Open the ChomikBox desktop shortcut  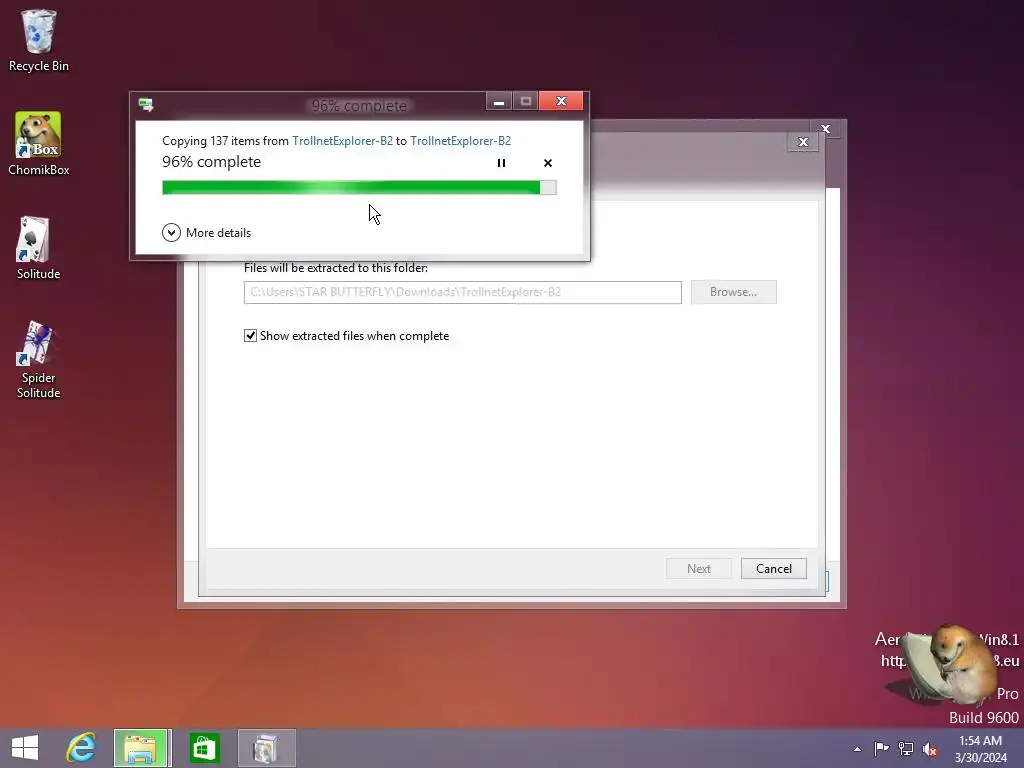point(39,144)
